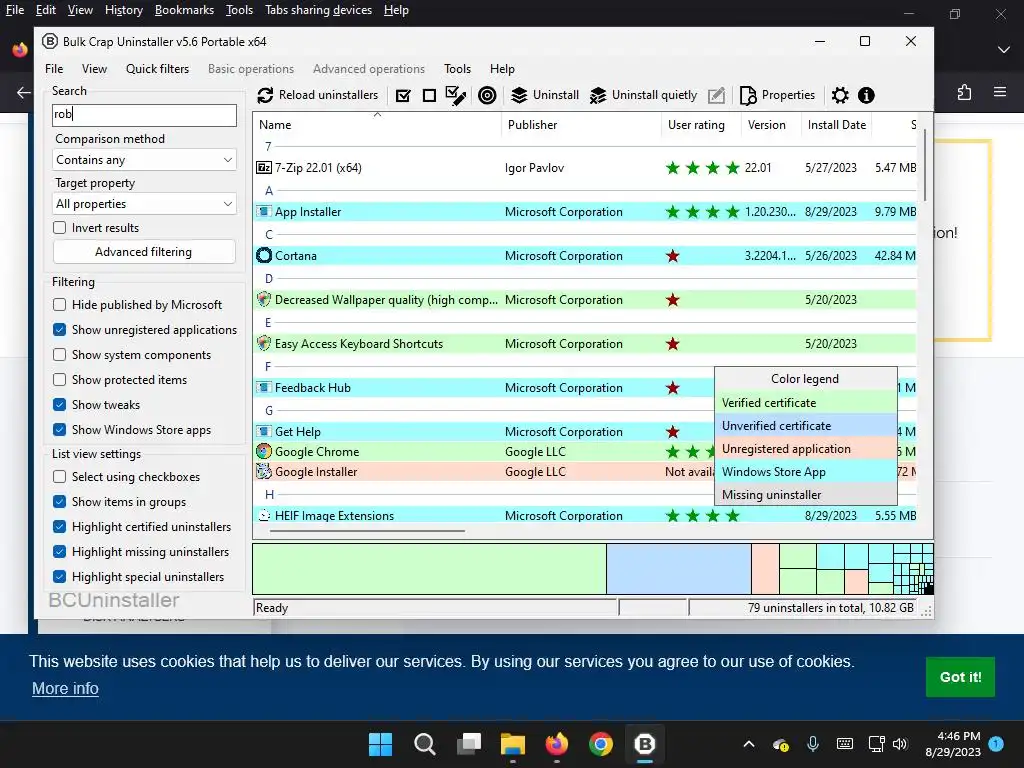1024x768 pixels.
Task: Click the select all checked-box icon
Action: [404, 96]
